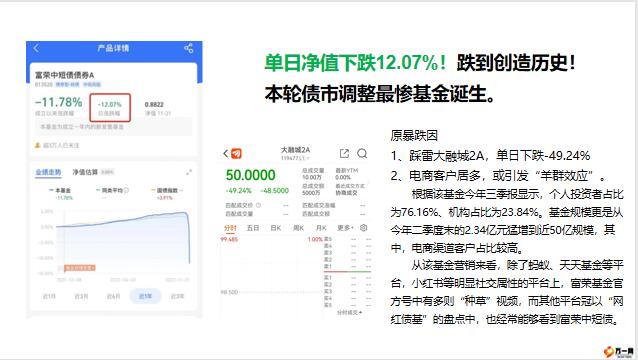Image resolution: width=638 pixels, height=360 pixels.
Task: Open chart settings gear icon
Action: pyautogui.click(x=364, y=228)
